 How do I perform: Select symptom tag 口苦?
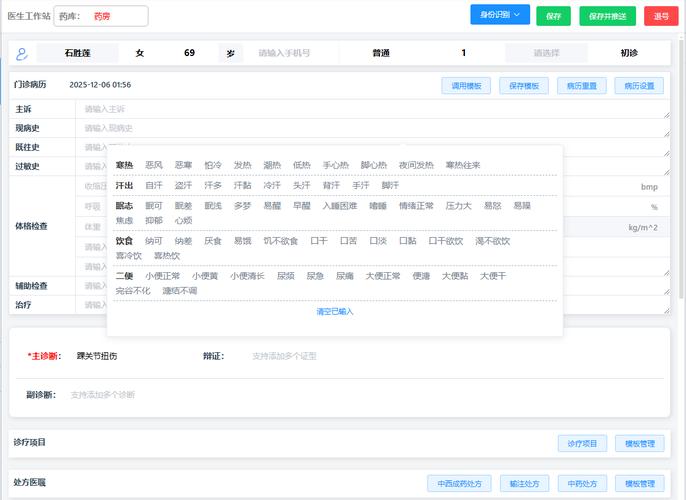348,241
